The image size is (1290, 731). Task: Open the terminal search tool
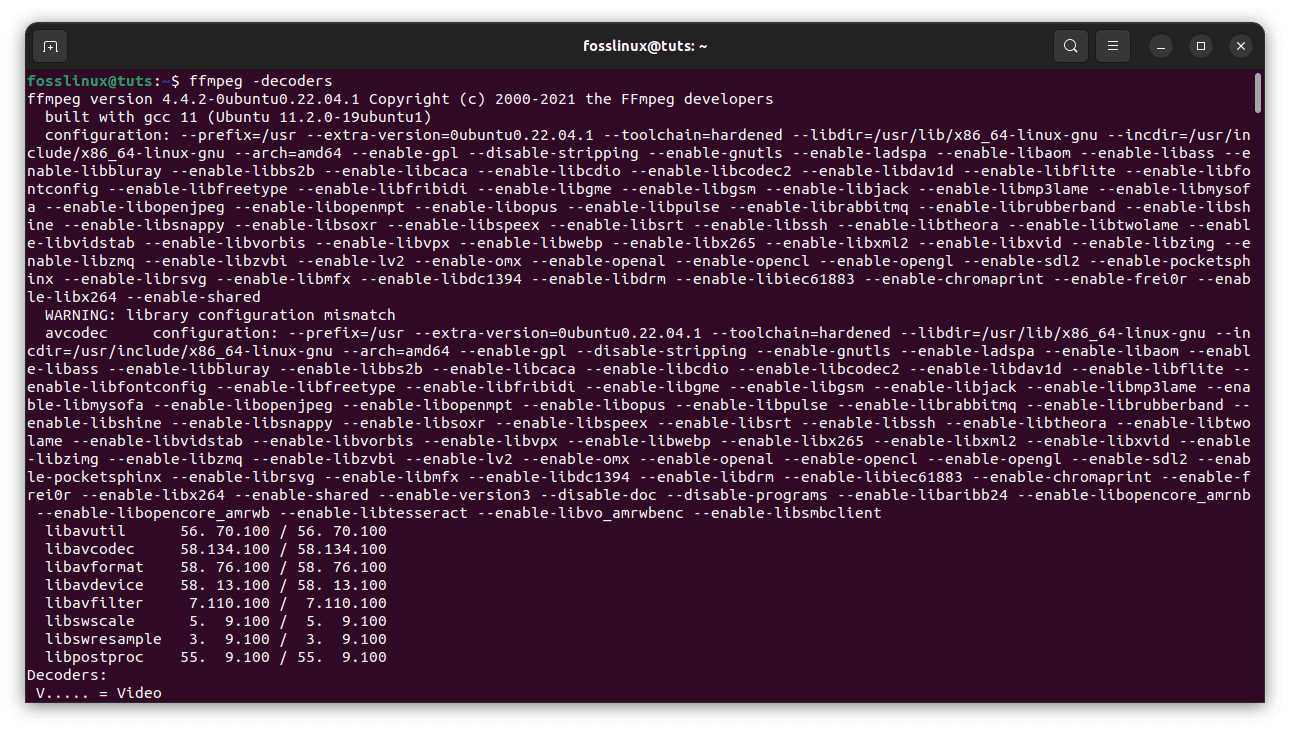[x=1070, y=46]
